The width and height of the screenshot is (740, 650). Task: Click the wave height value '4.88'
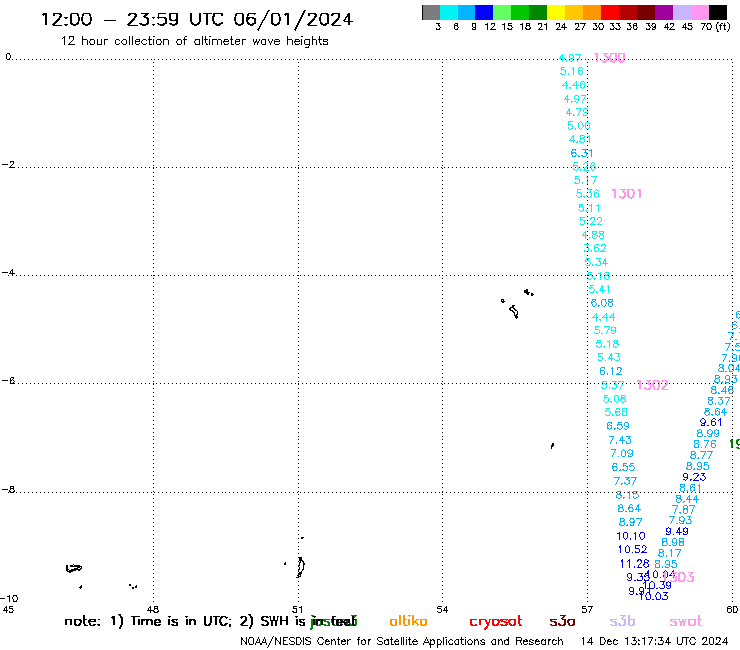point(593,235)
